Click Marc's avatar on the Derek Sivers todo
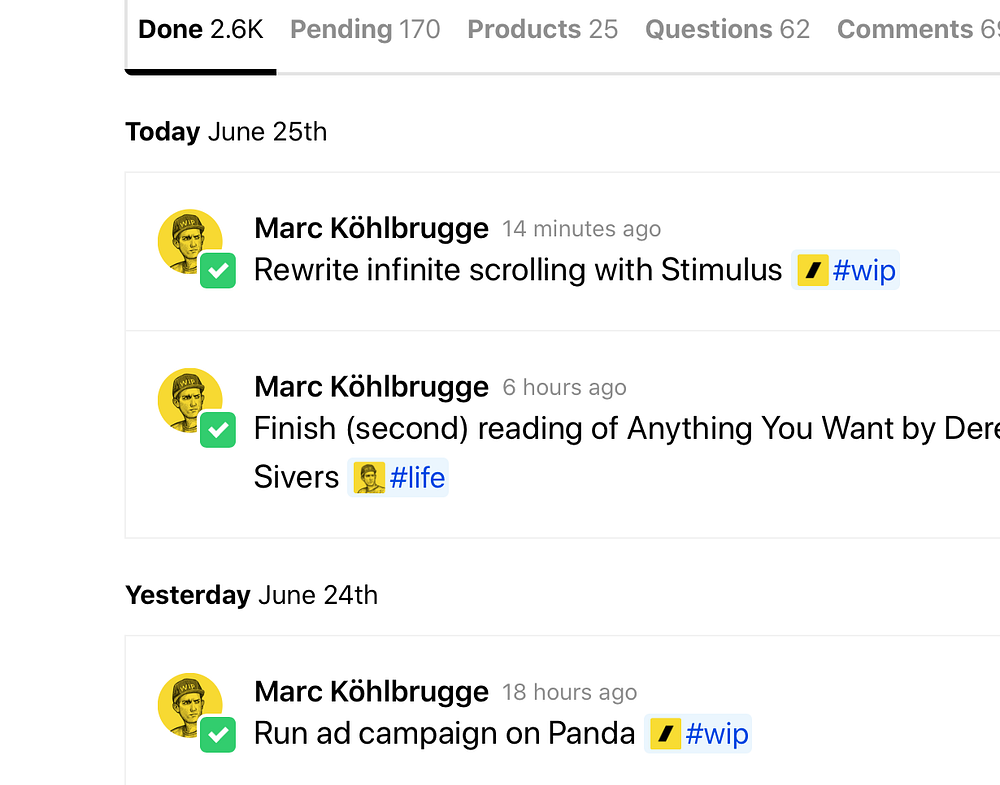This screenshot has height=785, width=1000. tap(189, 400)
